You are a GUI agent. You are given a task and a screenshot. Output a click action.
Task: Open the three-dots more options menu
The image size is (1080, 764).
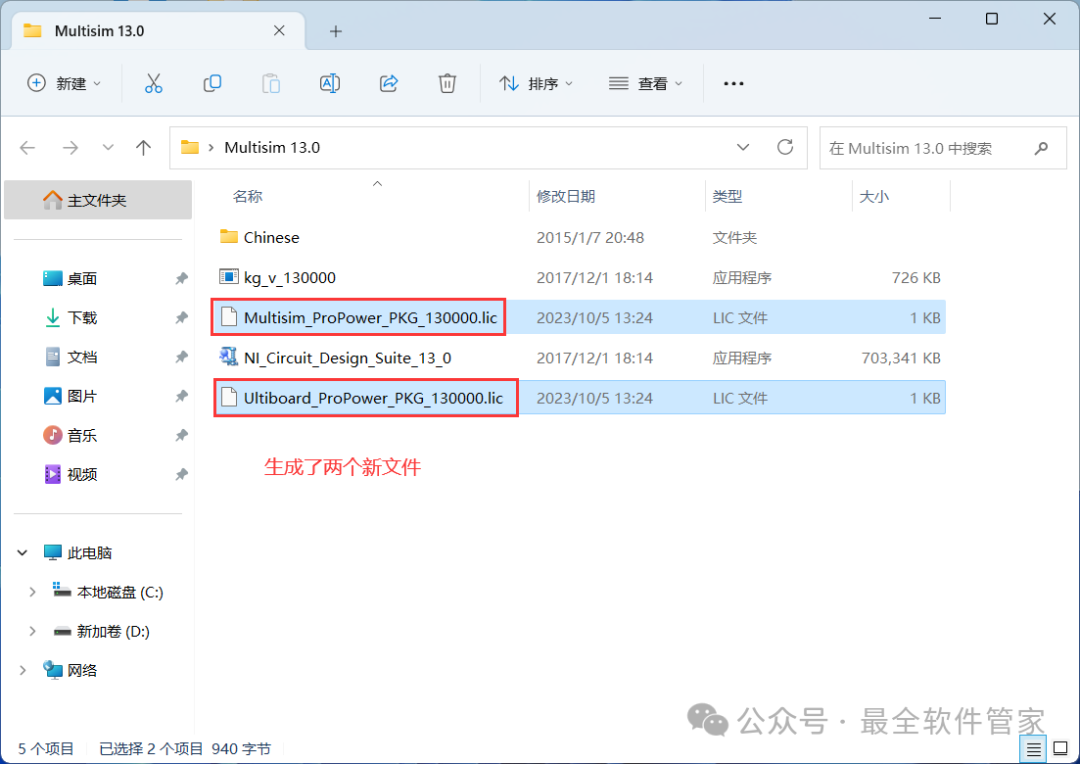[x=734, y=83]
